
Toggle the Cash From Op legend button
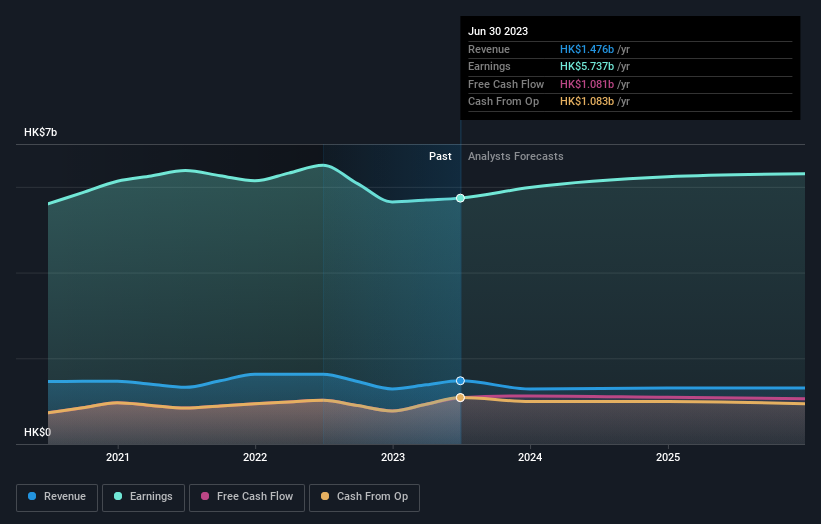click(364, 497)
